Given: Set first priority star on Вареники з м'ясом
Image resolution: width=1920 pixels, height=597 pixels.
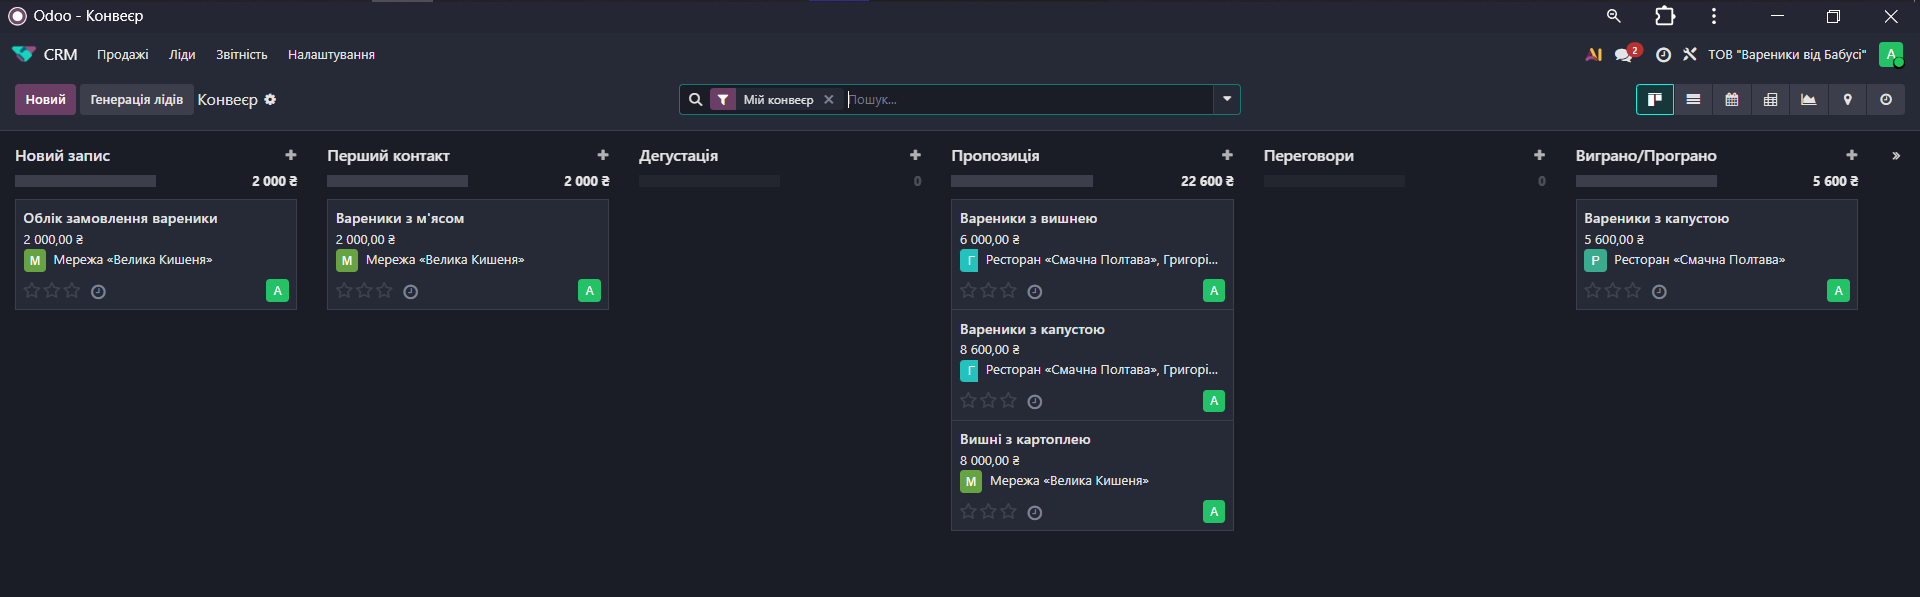Looking at the screenshot, I should (344, 291).
